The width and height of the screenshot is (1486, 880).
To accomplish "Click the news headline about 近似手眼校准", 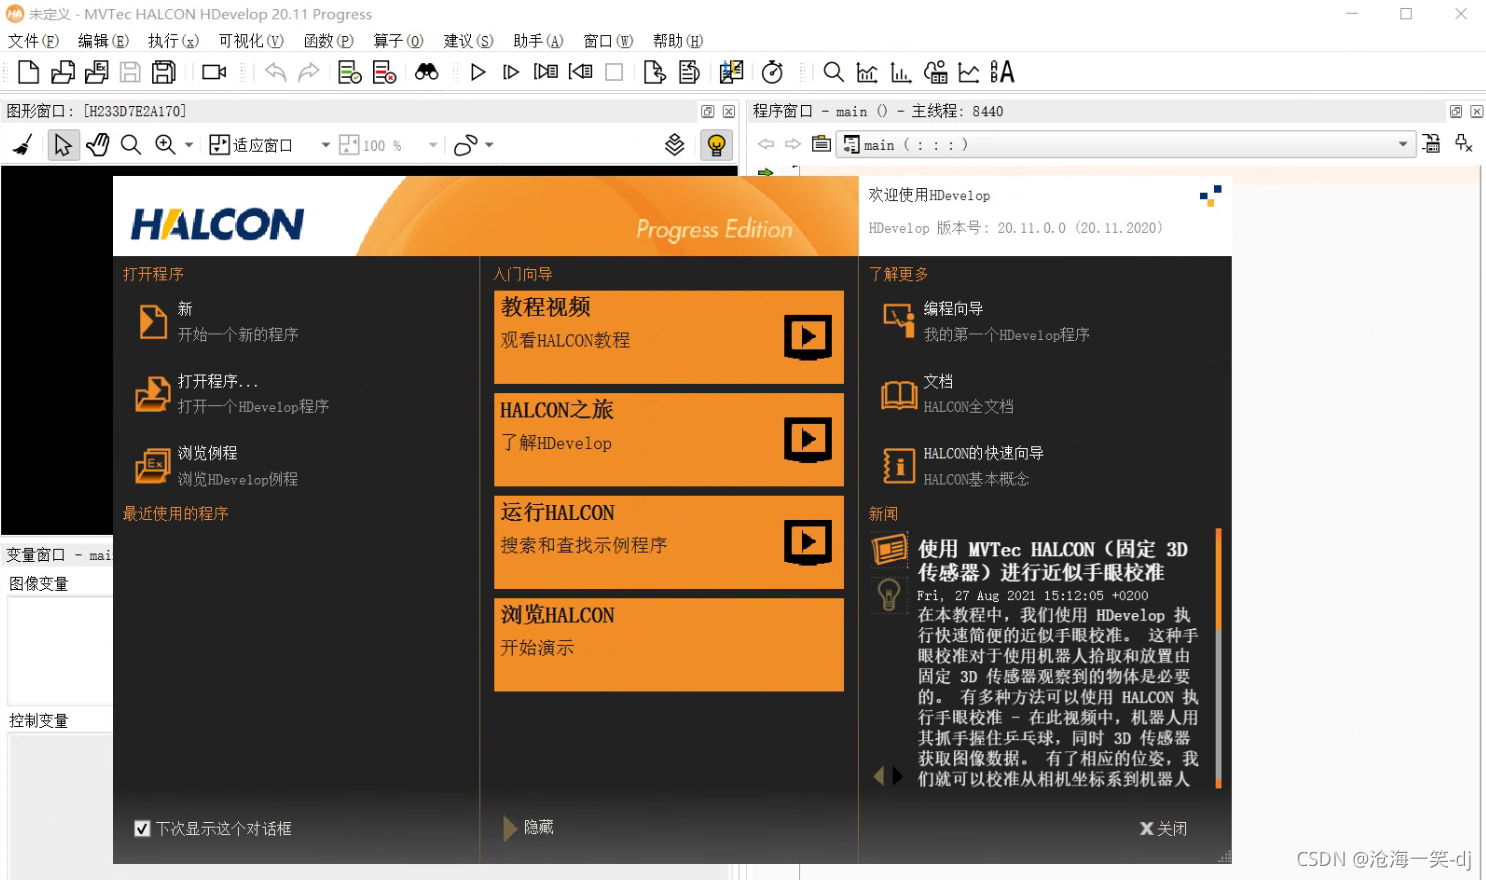I will pyautogui.click(x=1053, y=561).
